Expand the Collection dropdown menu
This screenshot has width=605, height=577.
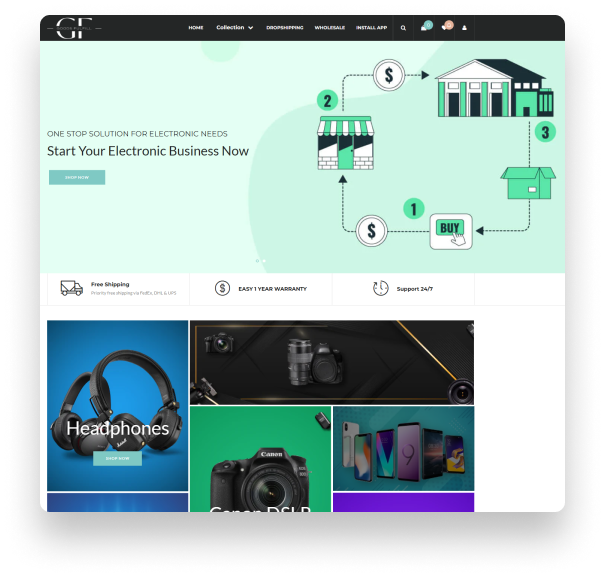(x=235, y=28)
